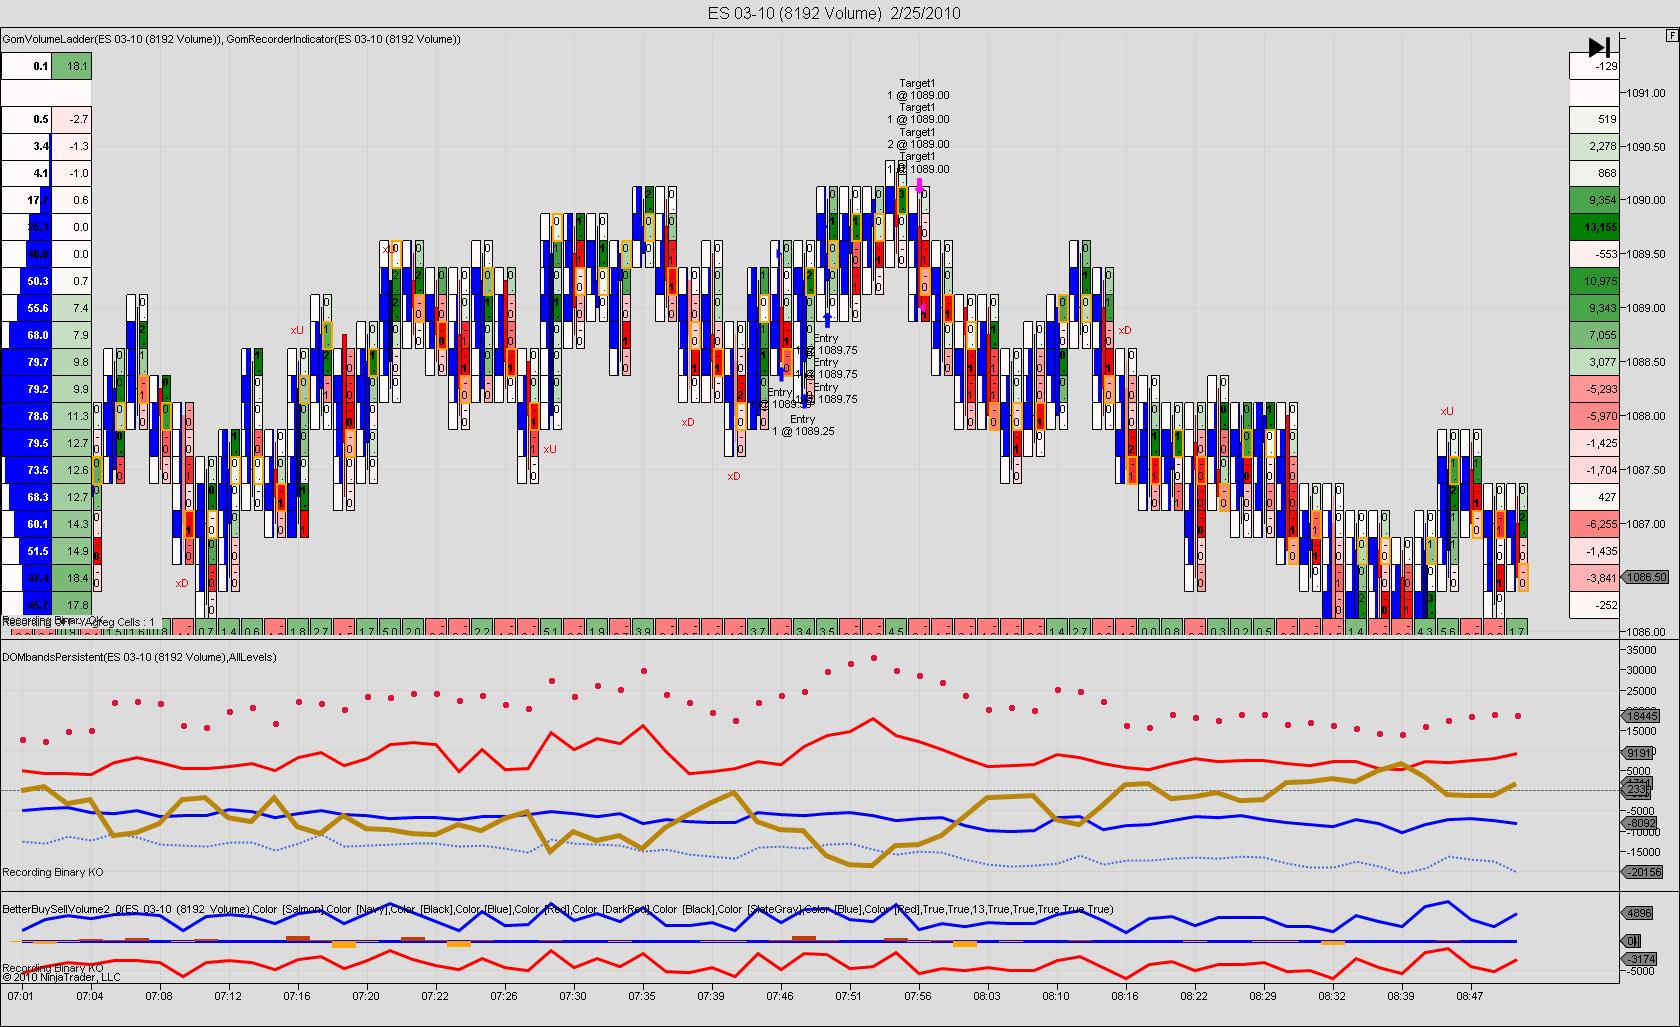
Task: Click the 1086.50 current price marker
Action: pyautogui.click(x=1645, y=577)
